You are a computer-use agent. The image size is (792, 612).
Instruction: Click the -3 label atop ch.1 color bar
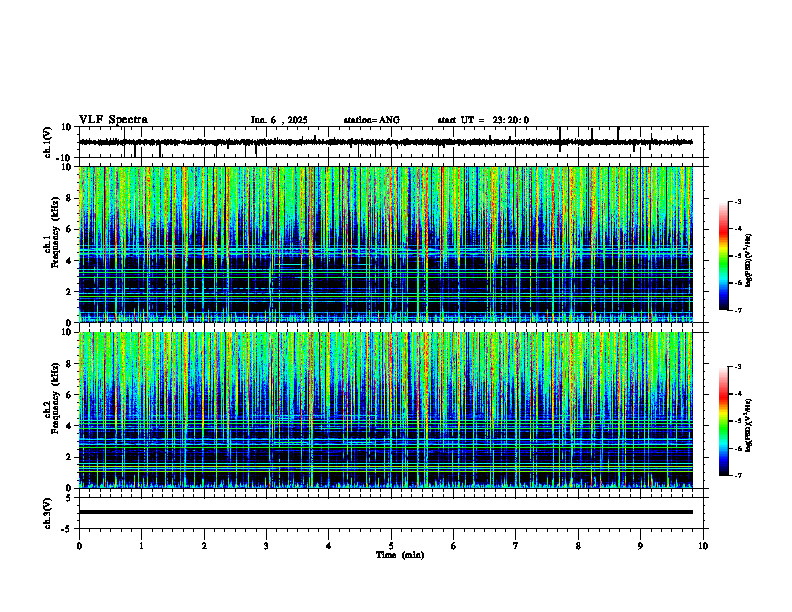pyautogui.click(x=737, y=201)
